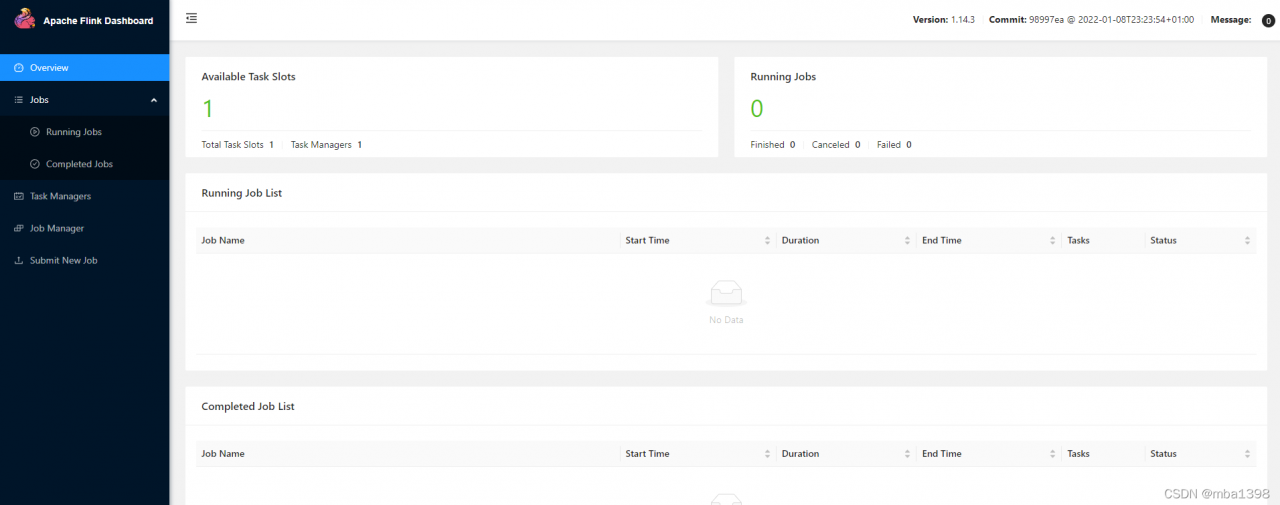Sort Running Job List by Start Time
This screenshot has height=505, width=1280.
[768, 240]
